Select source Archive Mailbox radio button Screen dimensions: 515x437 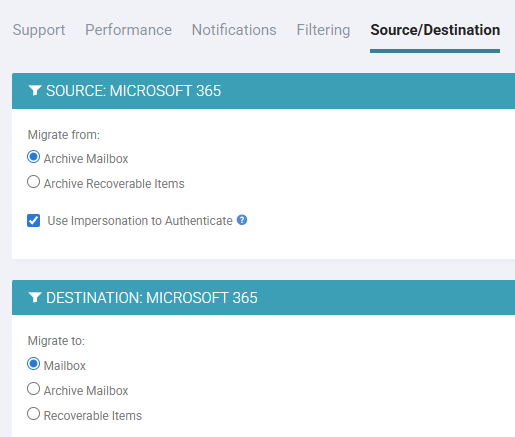coord(33,157)
